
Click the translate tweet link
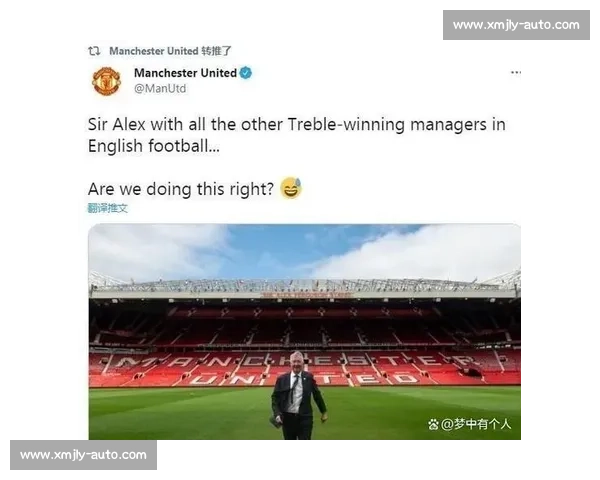click(108, 208)
